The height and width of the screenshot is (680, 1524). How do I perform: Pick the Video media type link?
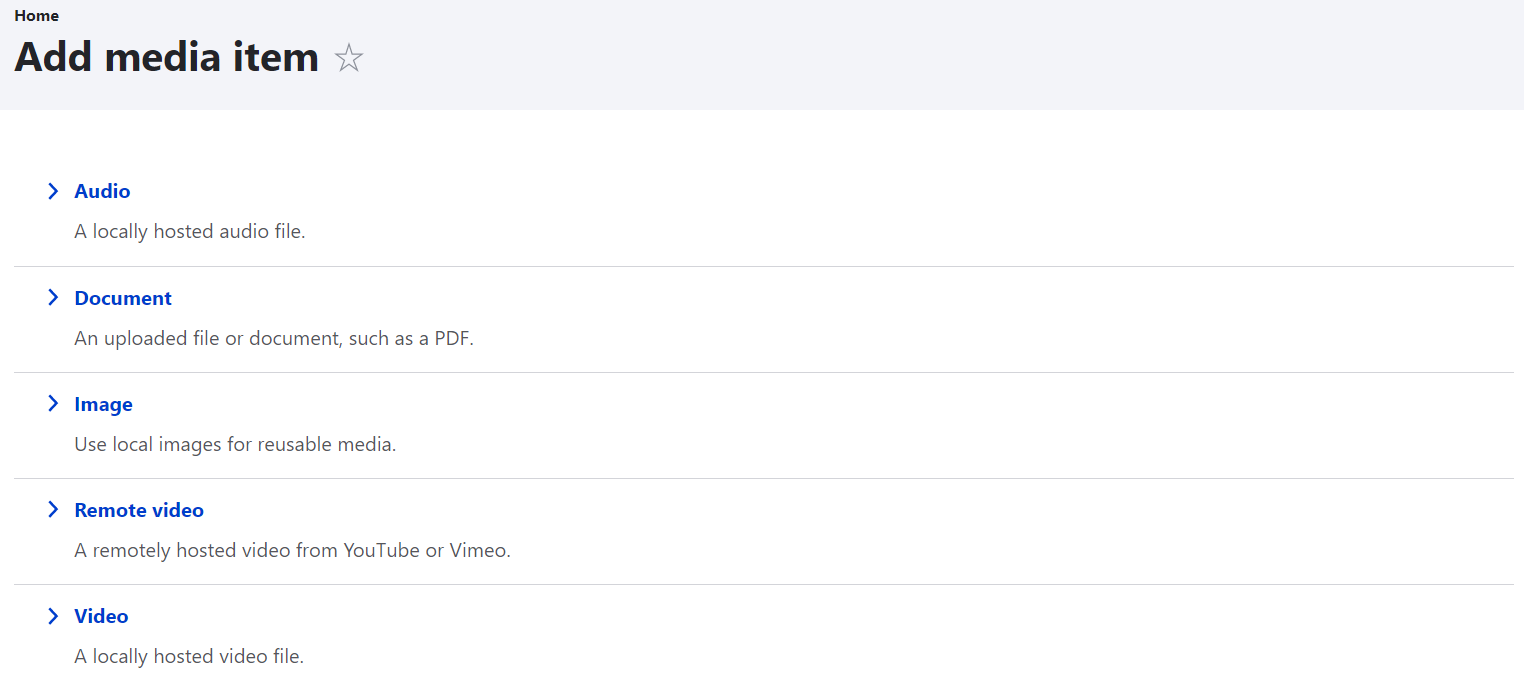(x=101, y=616)
